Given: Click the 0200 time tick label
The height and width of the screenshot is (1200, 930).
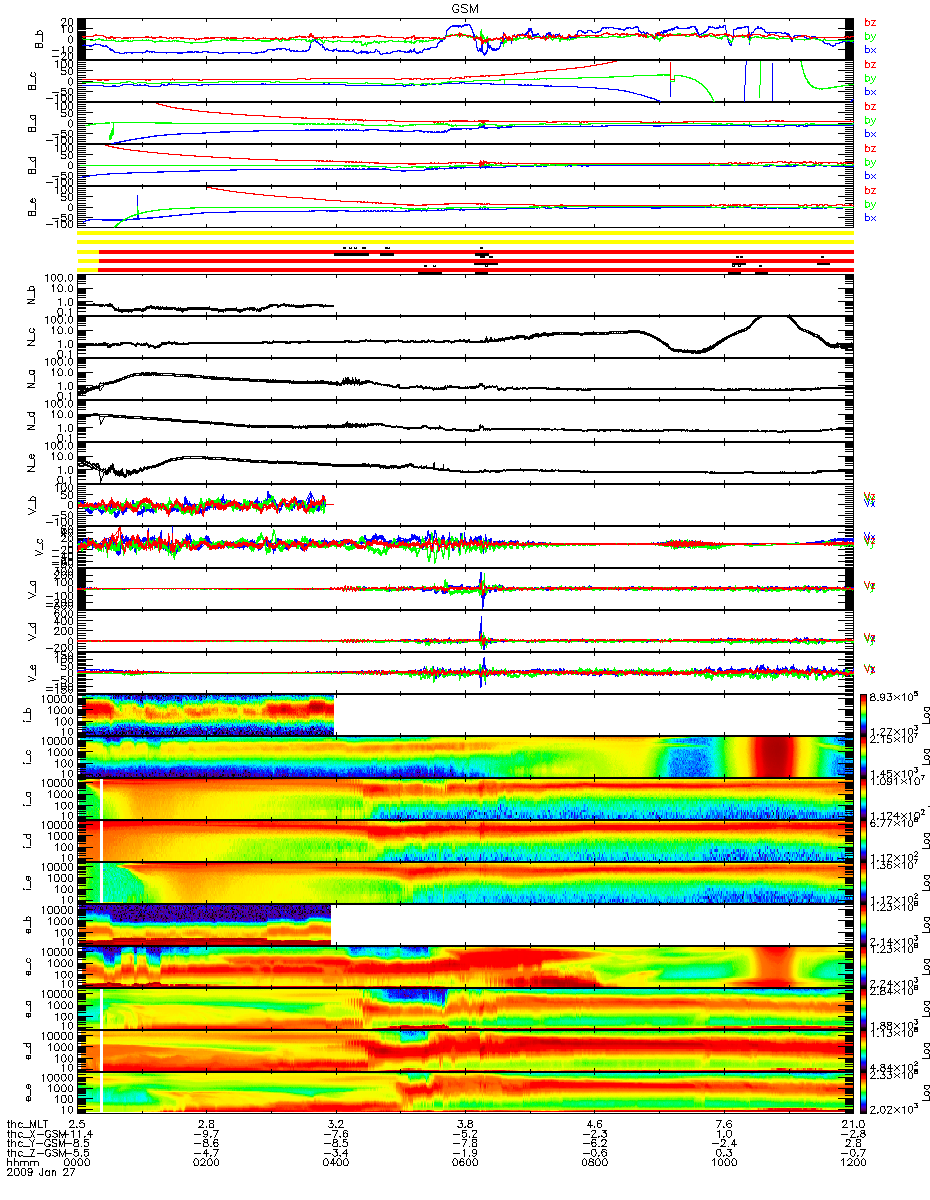Looking at the screenshot, I should (206, 1163).
